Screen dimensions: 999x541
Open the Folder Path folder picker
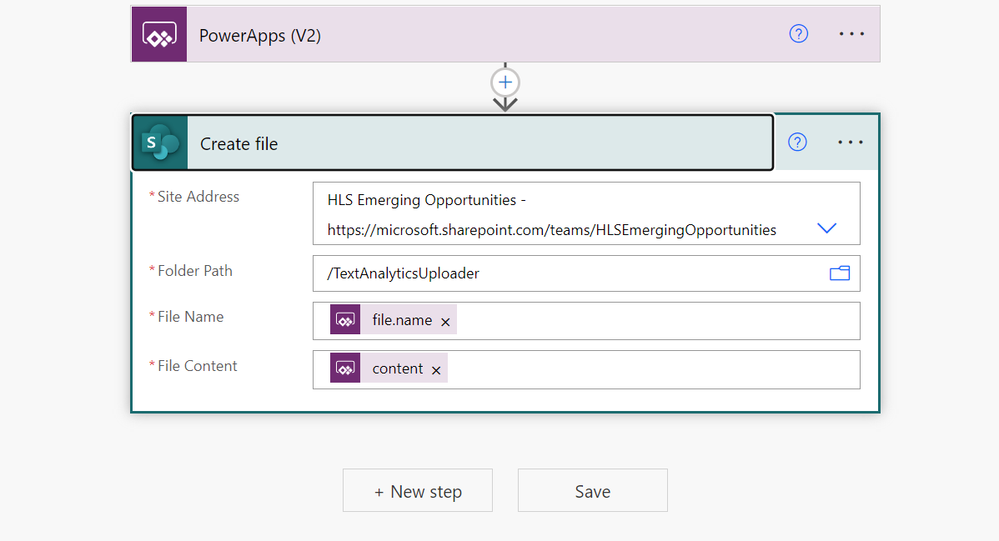(x=839, y=273)
